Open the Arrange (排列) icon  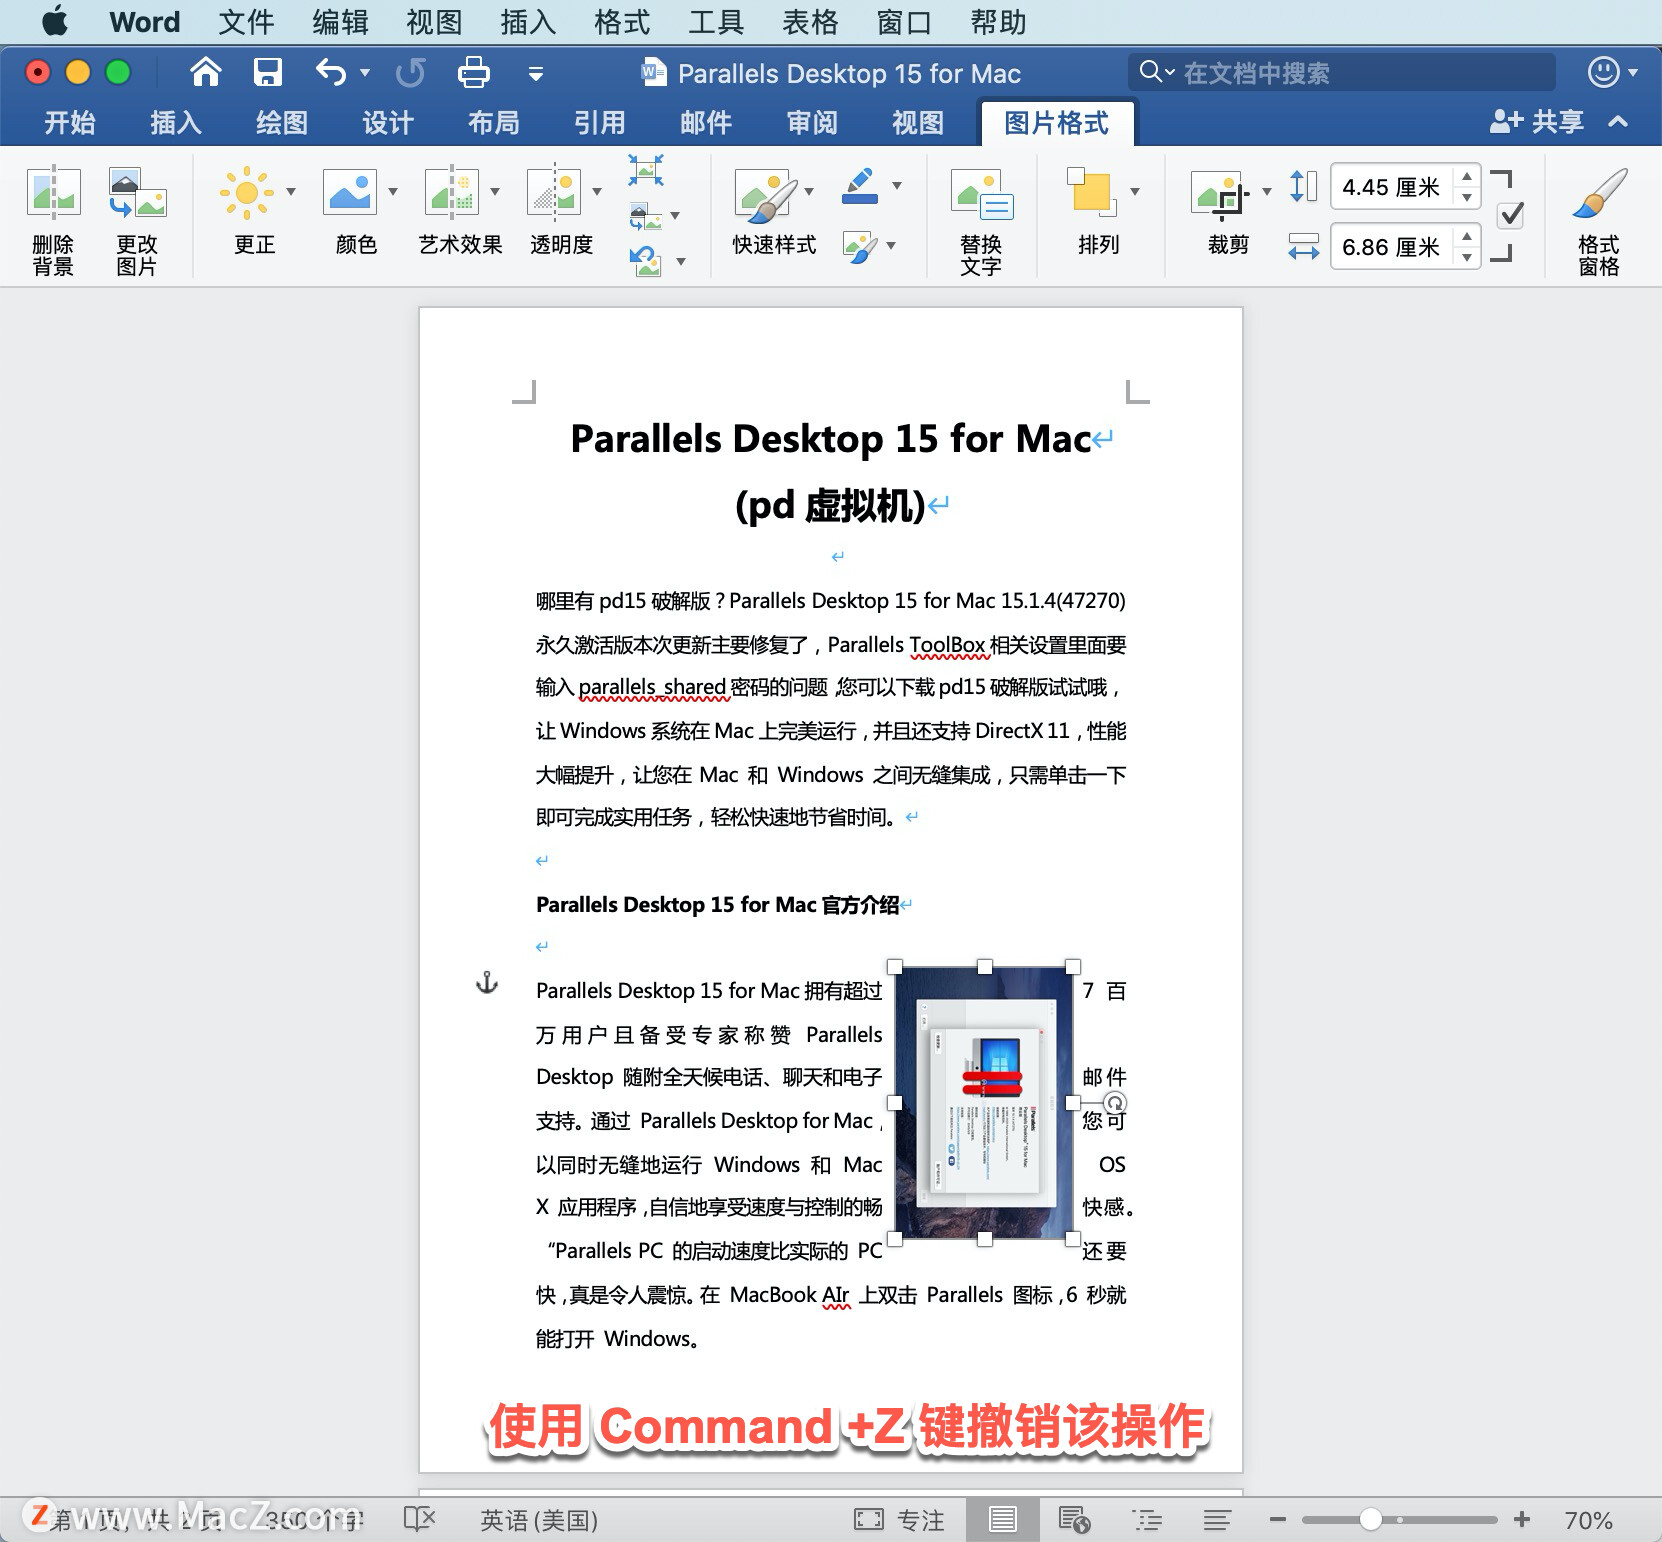pos(1090,192)
